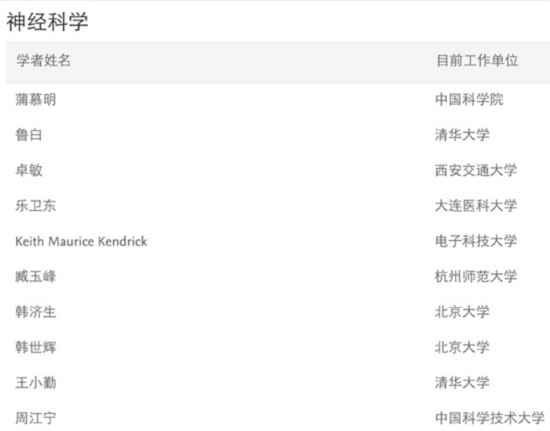The width and height of the screenshot is (550, 431).
Task: Select the scholar name 周江宁
Action: click(x=36, y=418)
